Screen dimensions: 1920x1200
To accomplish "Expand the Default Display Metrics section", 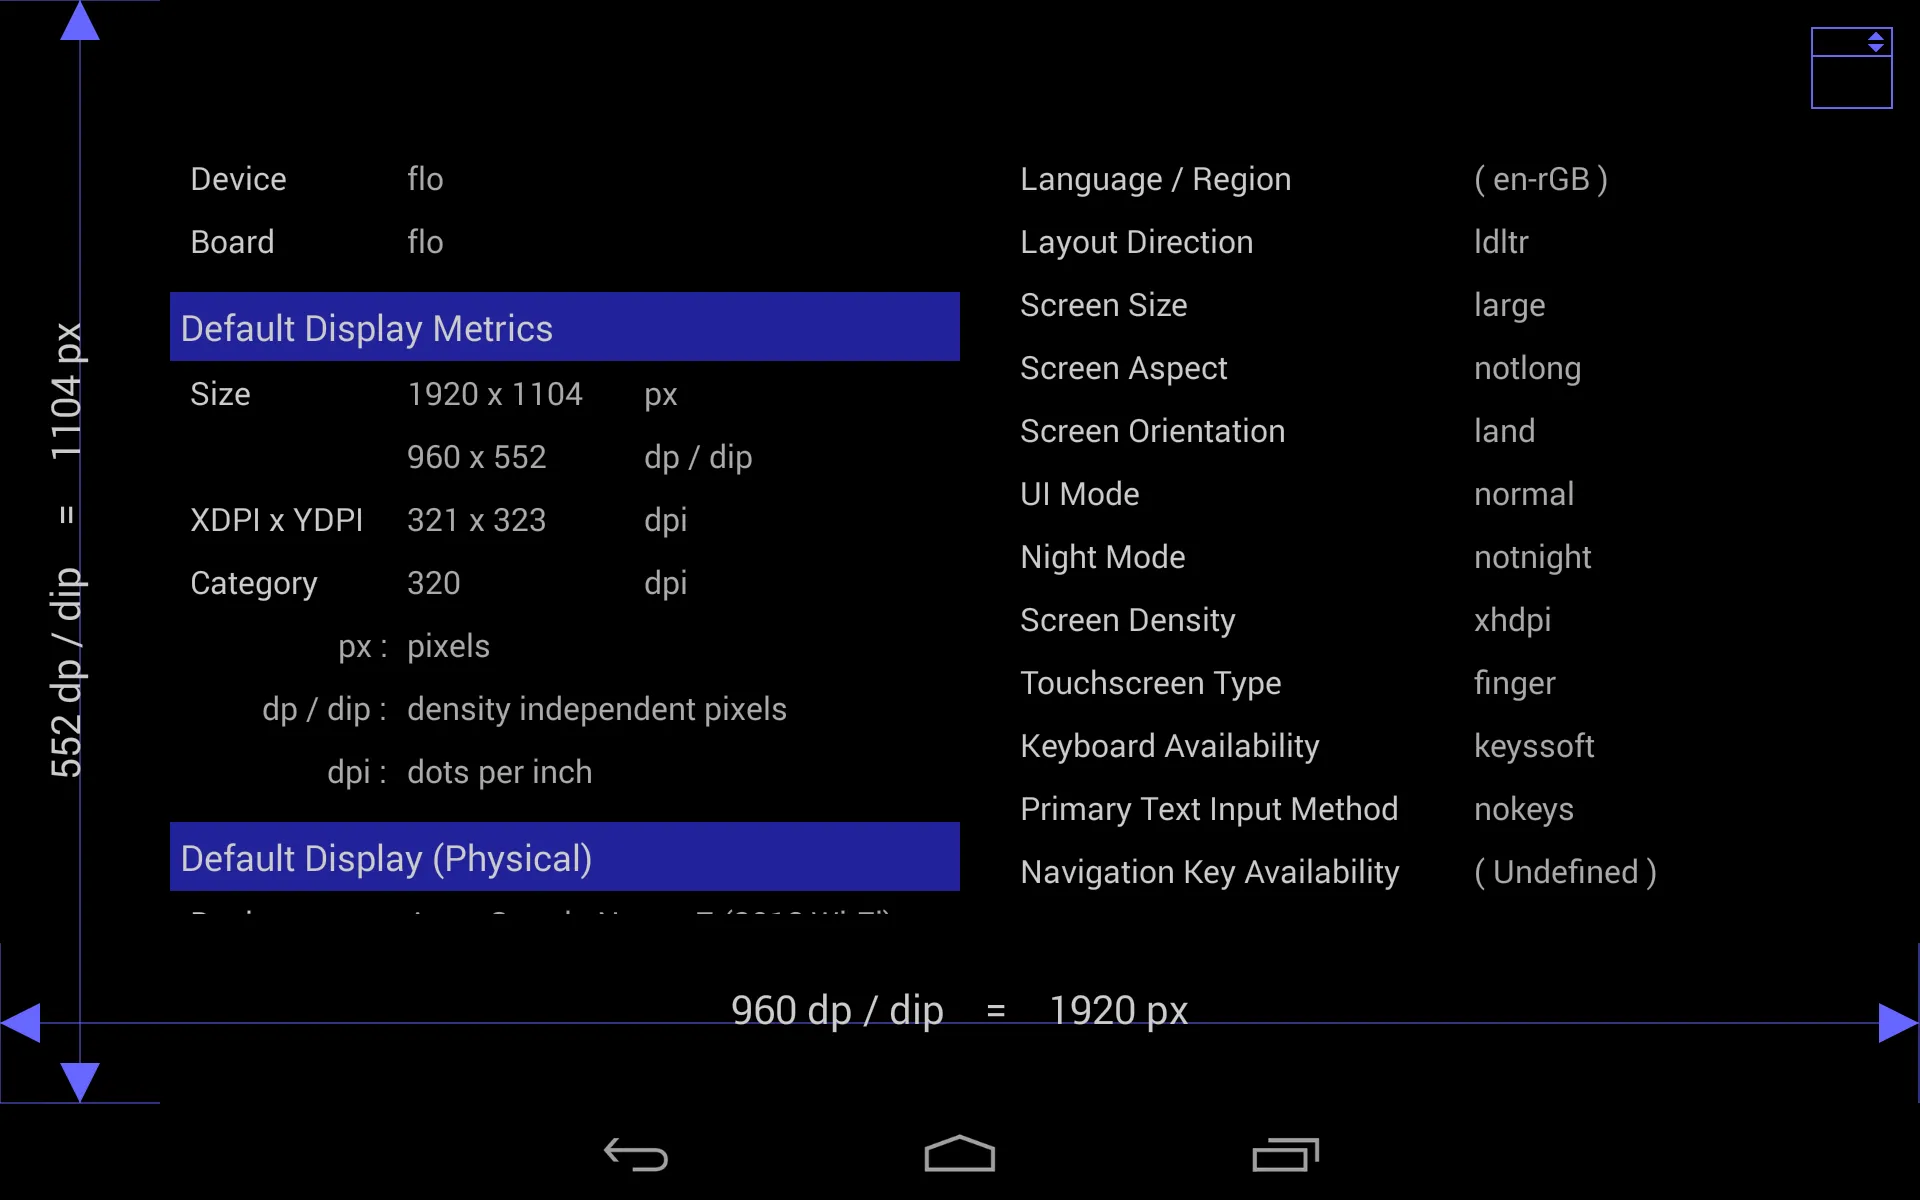I will (564, 328).
